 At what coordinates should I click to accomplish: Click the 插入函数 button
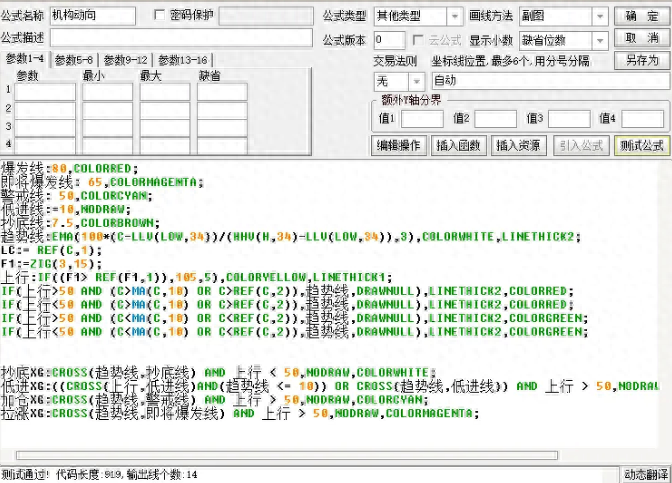[458, 146]
